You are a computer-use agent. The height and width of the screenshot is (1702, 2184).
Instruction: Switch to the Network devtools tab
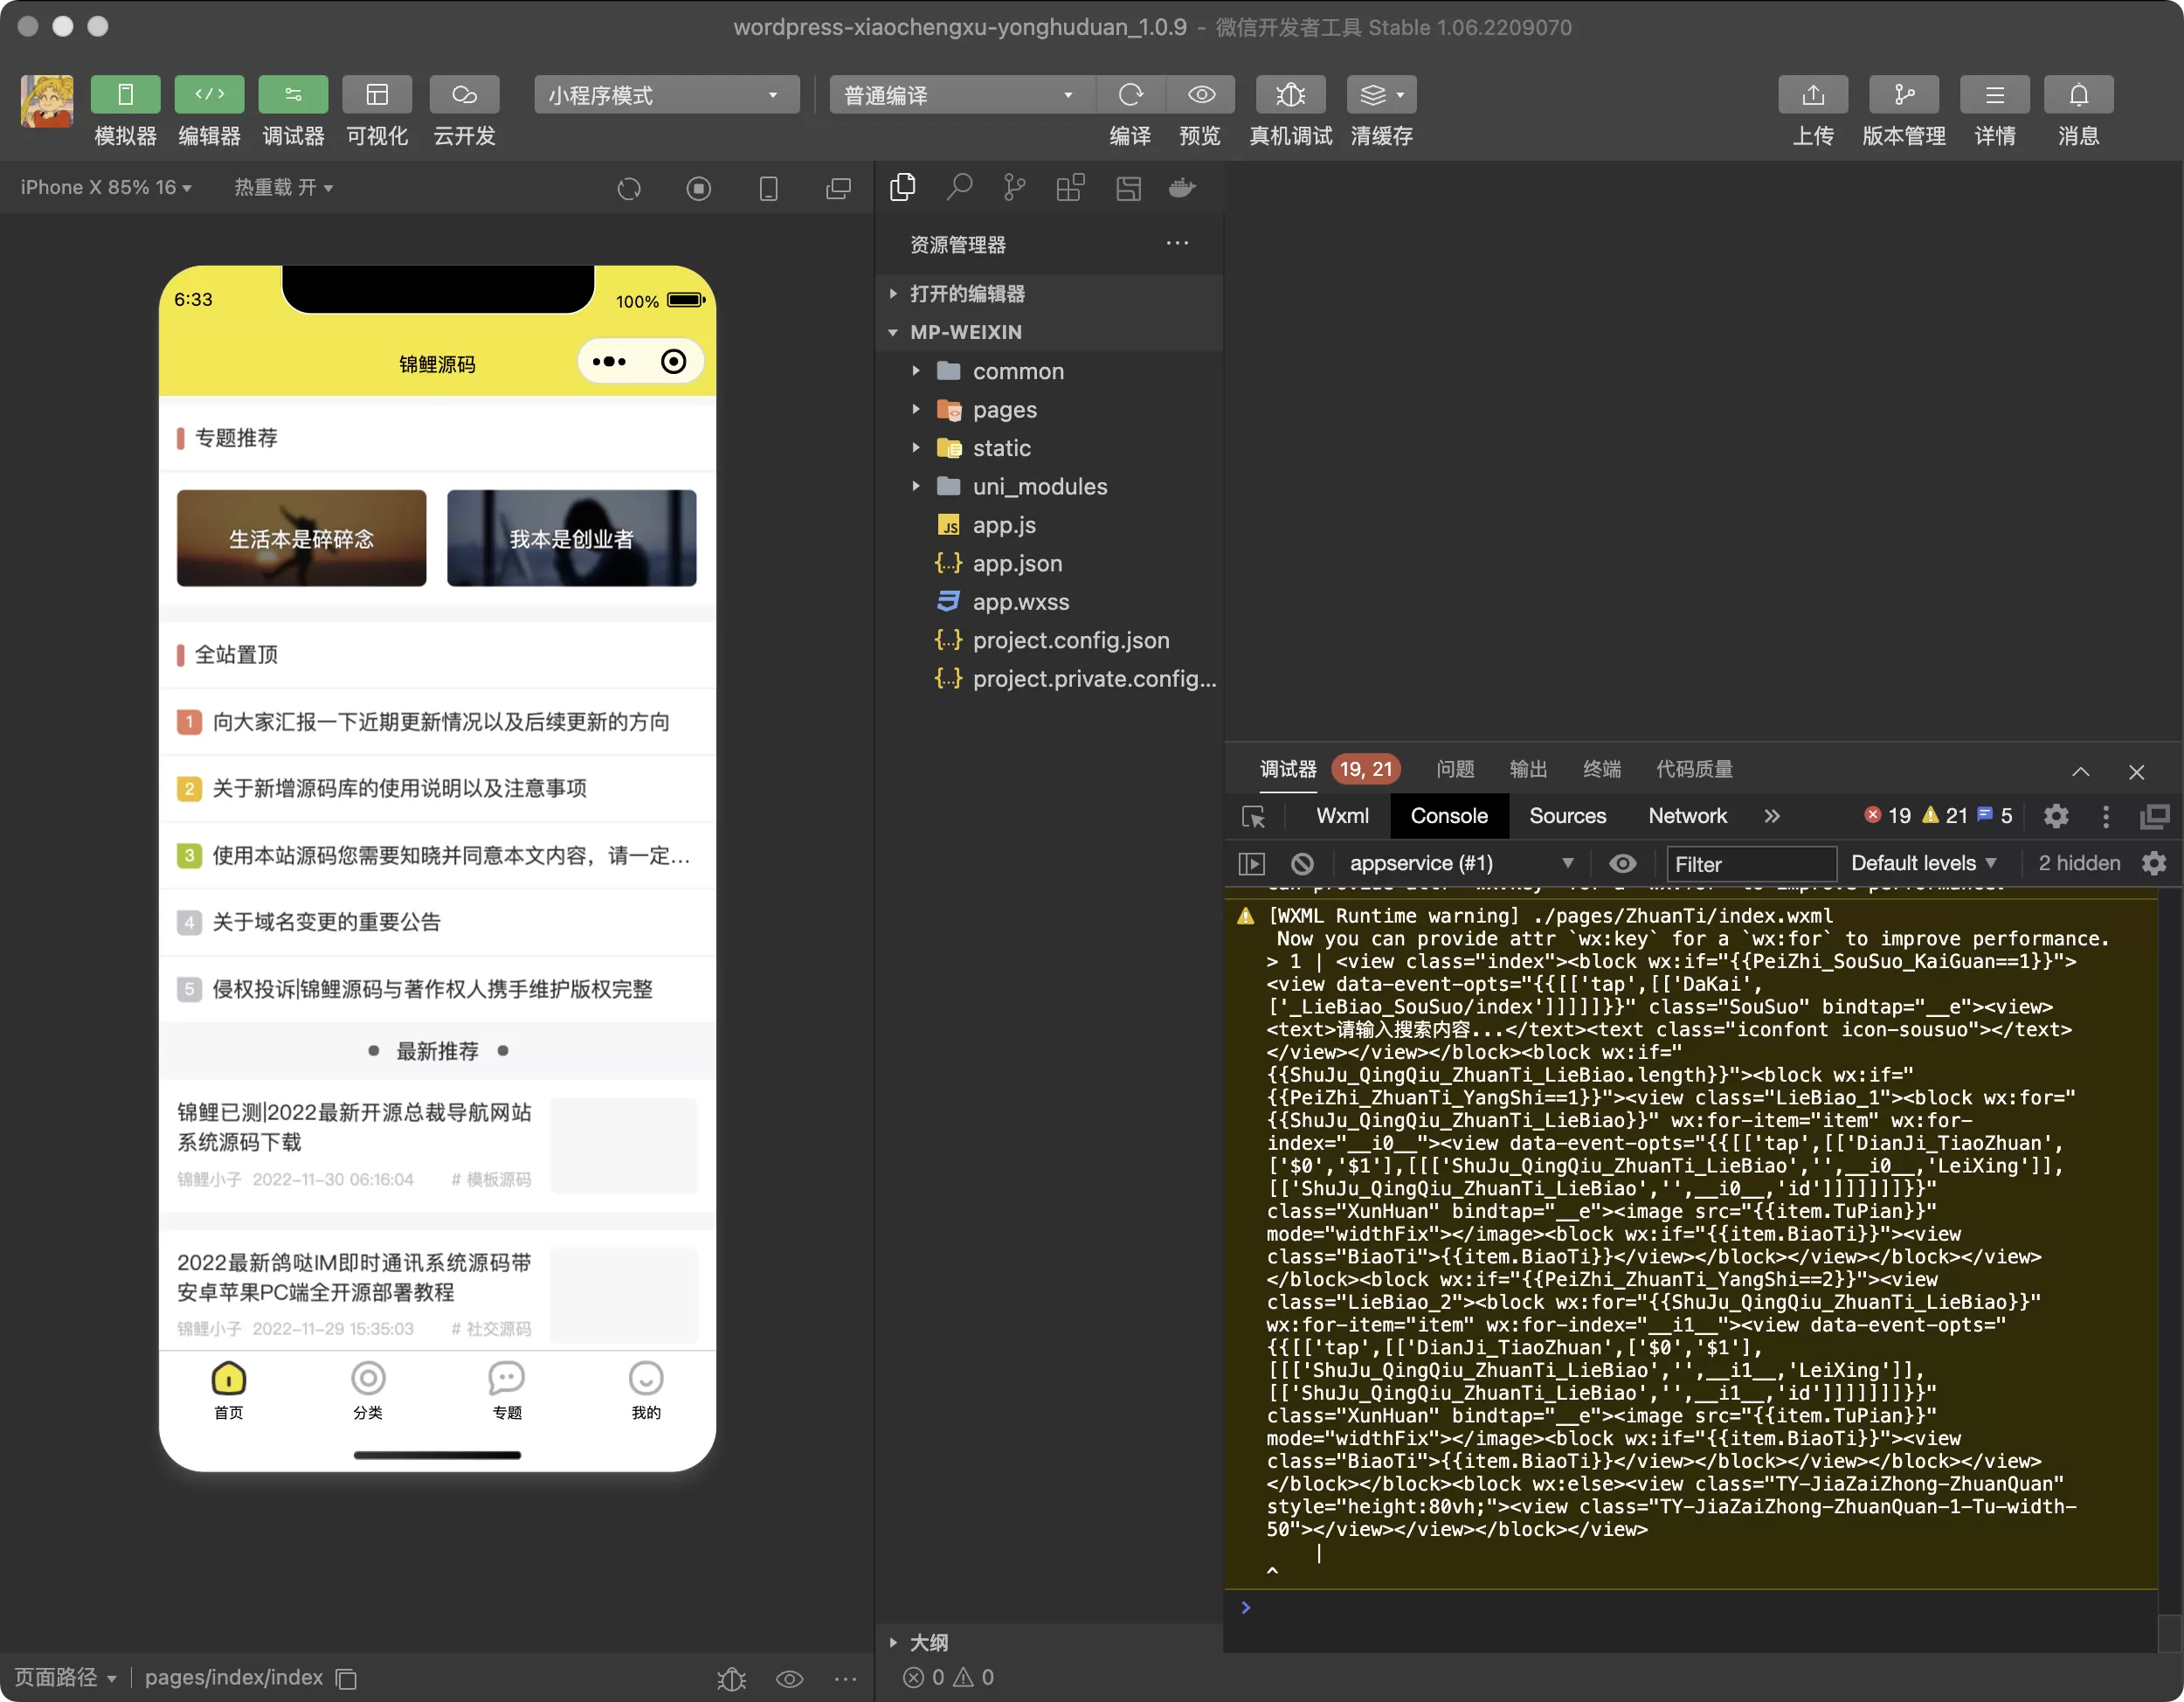point(1687,816)
